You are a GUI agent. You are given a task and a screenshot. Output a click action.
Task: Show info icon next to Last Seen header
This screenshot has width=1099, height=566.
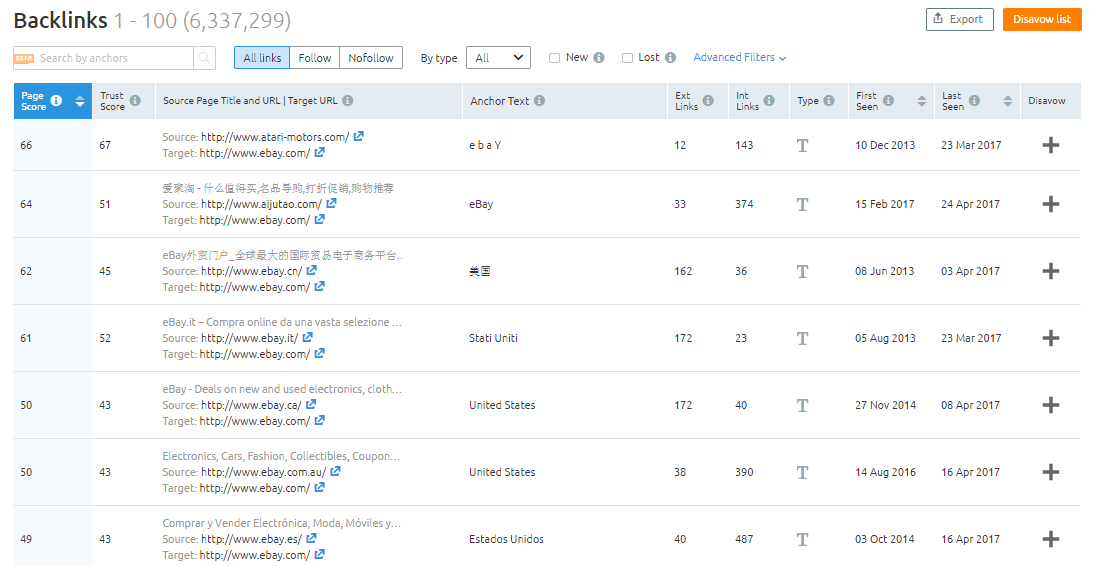tap(974, 100)
